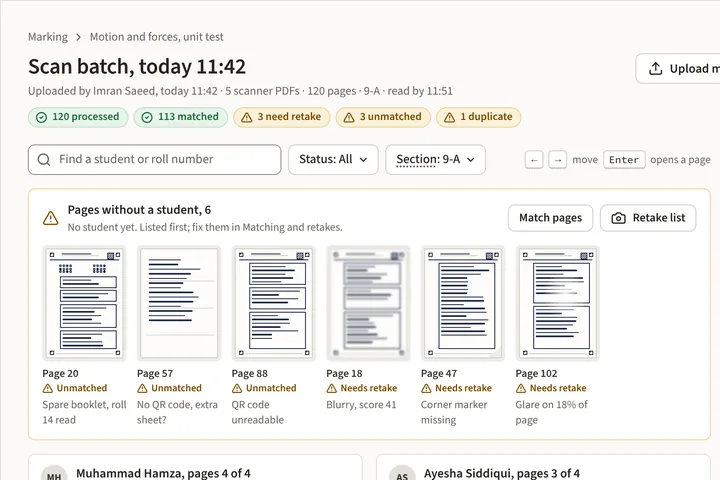
Task: Click warning icon under Page 47
Action: (x=426, y=389)
